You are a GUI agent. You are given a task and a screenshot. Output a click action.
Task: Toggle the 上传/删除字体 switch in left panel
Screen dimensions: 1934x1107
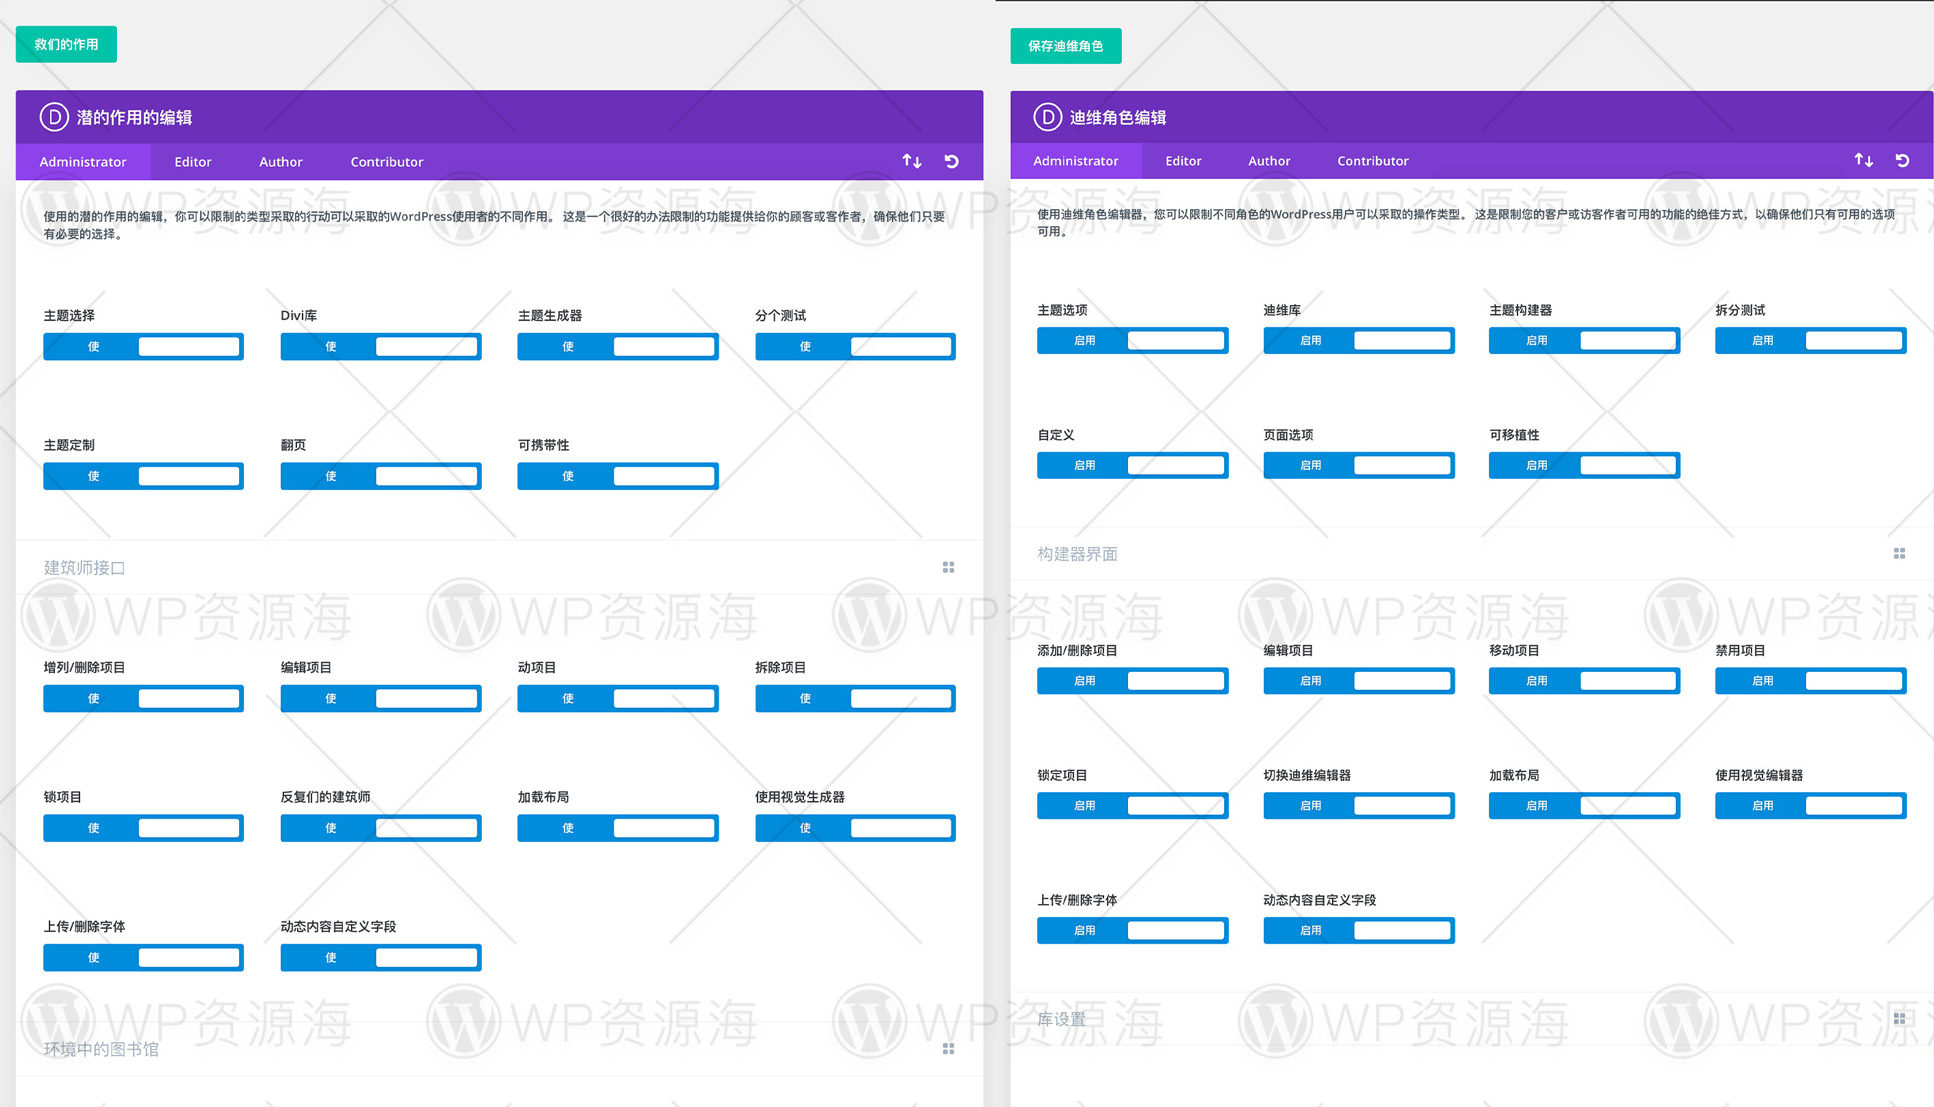click(143, 957)
